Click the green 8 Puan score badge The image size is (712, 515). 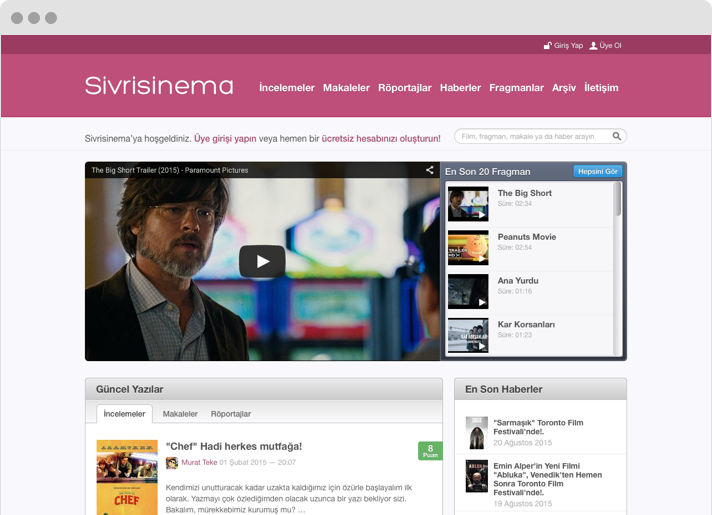[x=430, y=451]
